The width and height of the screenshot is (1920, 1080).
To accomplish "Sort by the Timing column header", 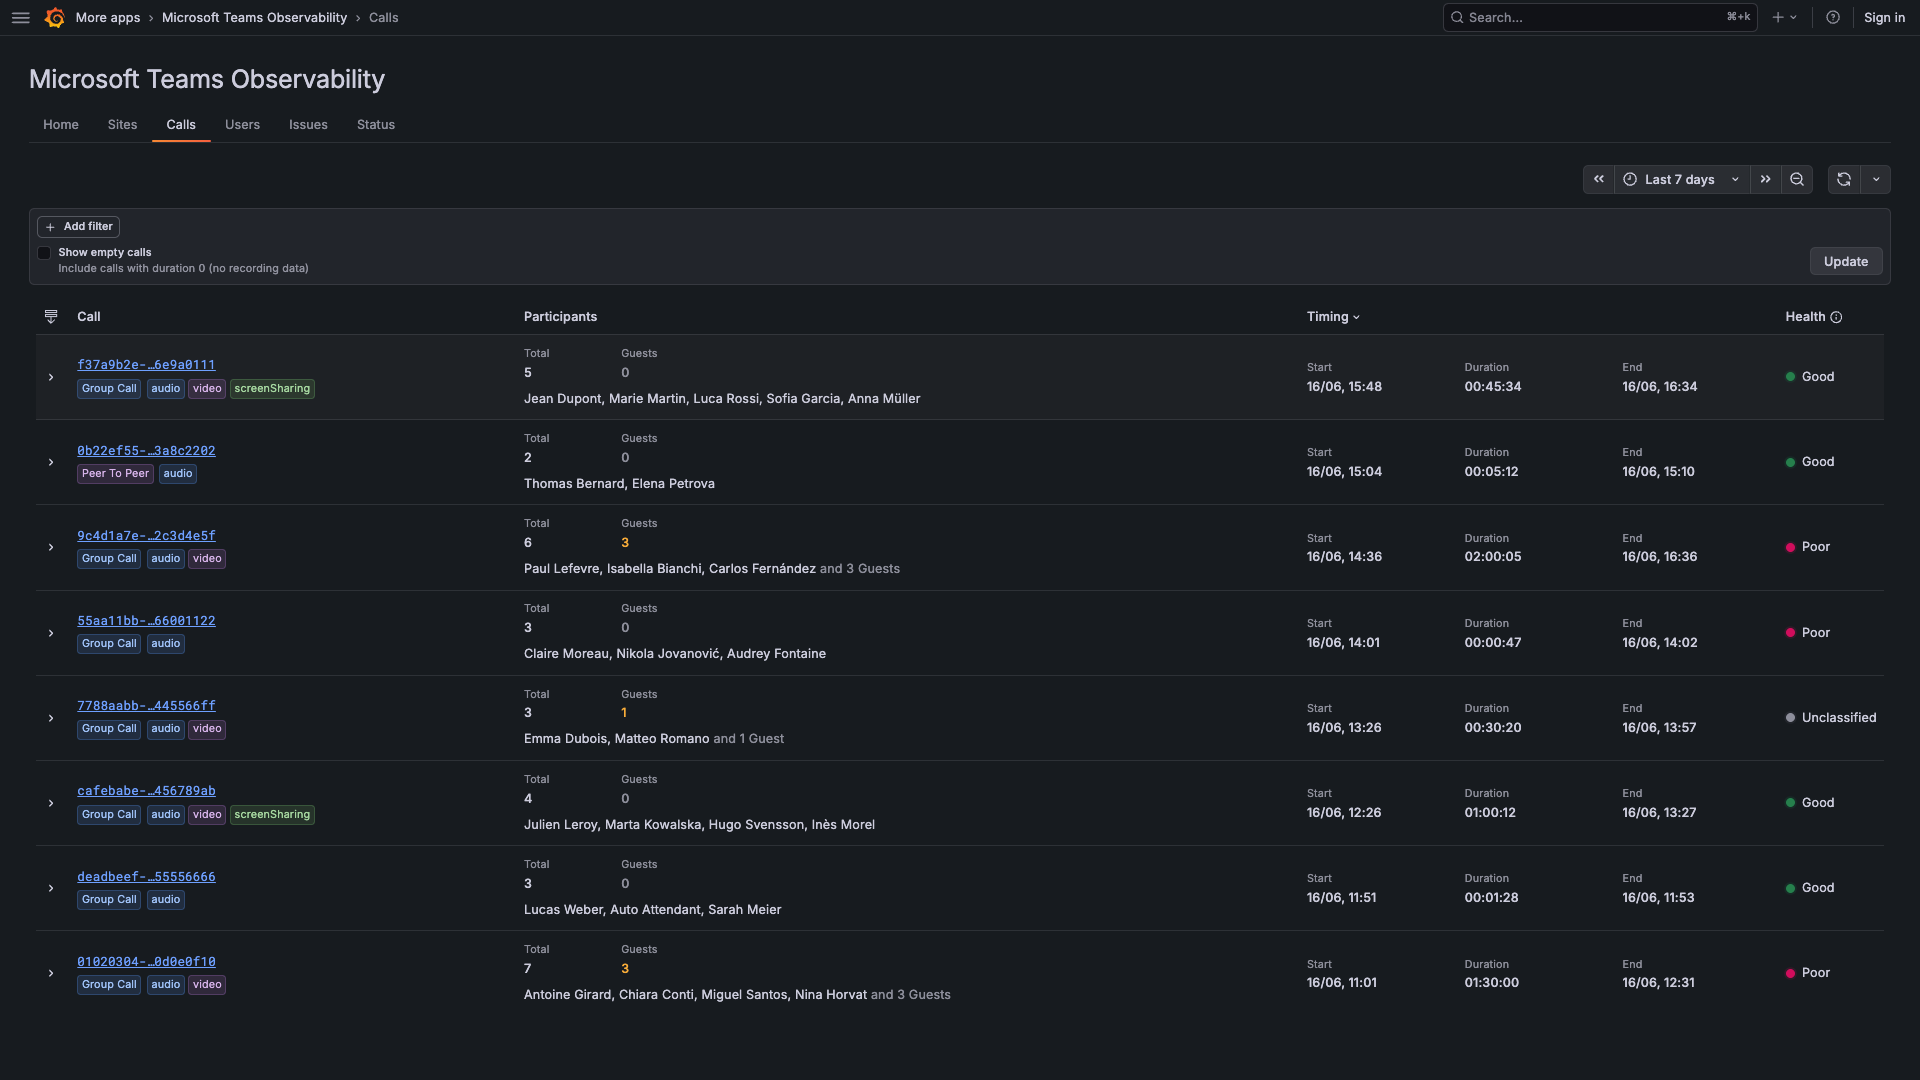I will (1333, 317).
